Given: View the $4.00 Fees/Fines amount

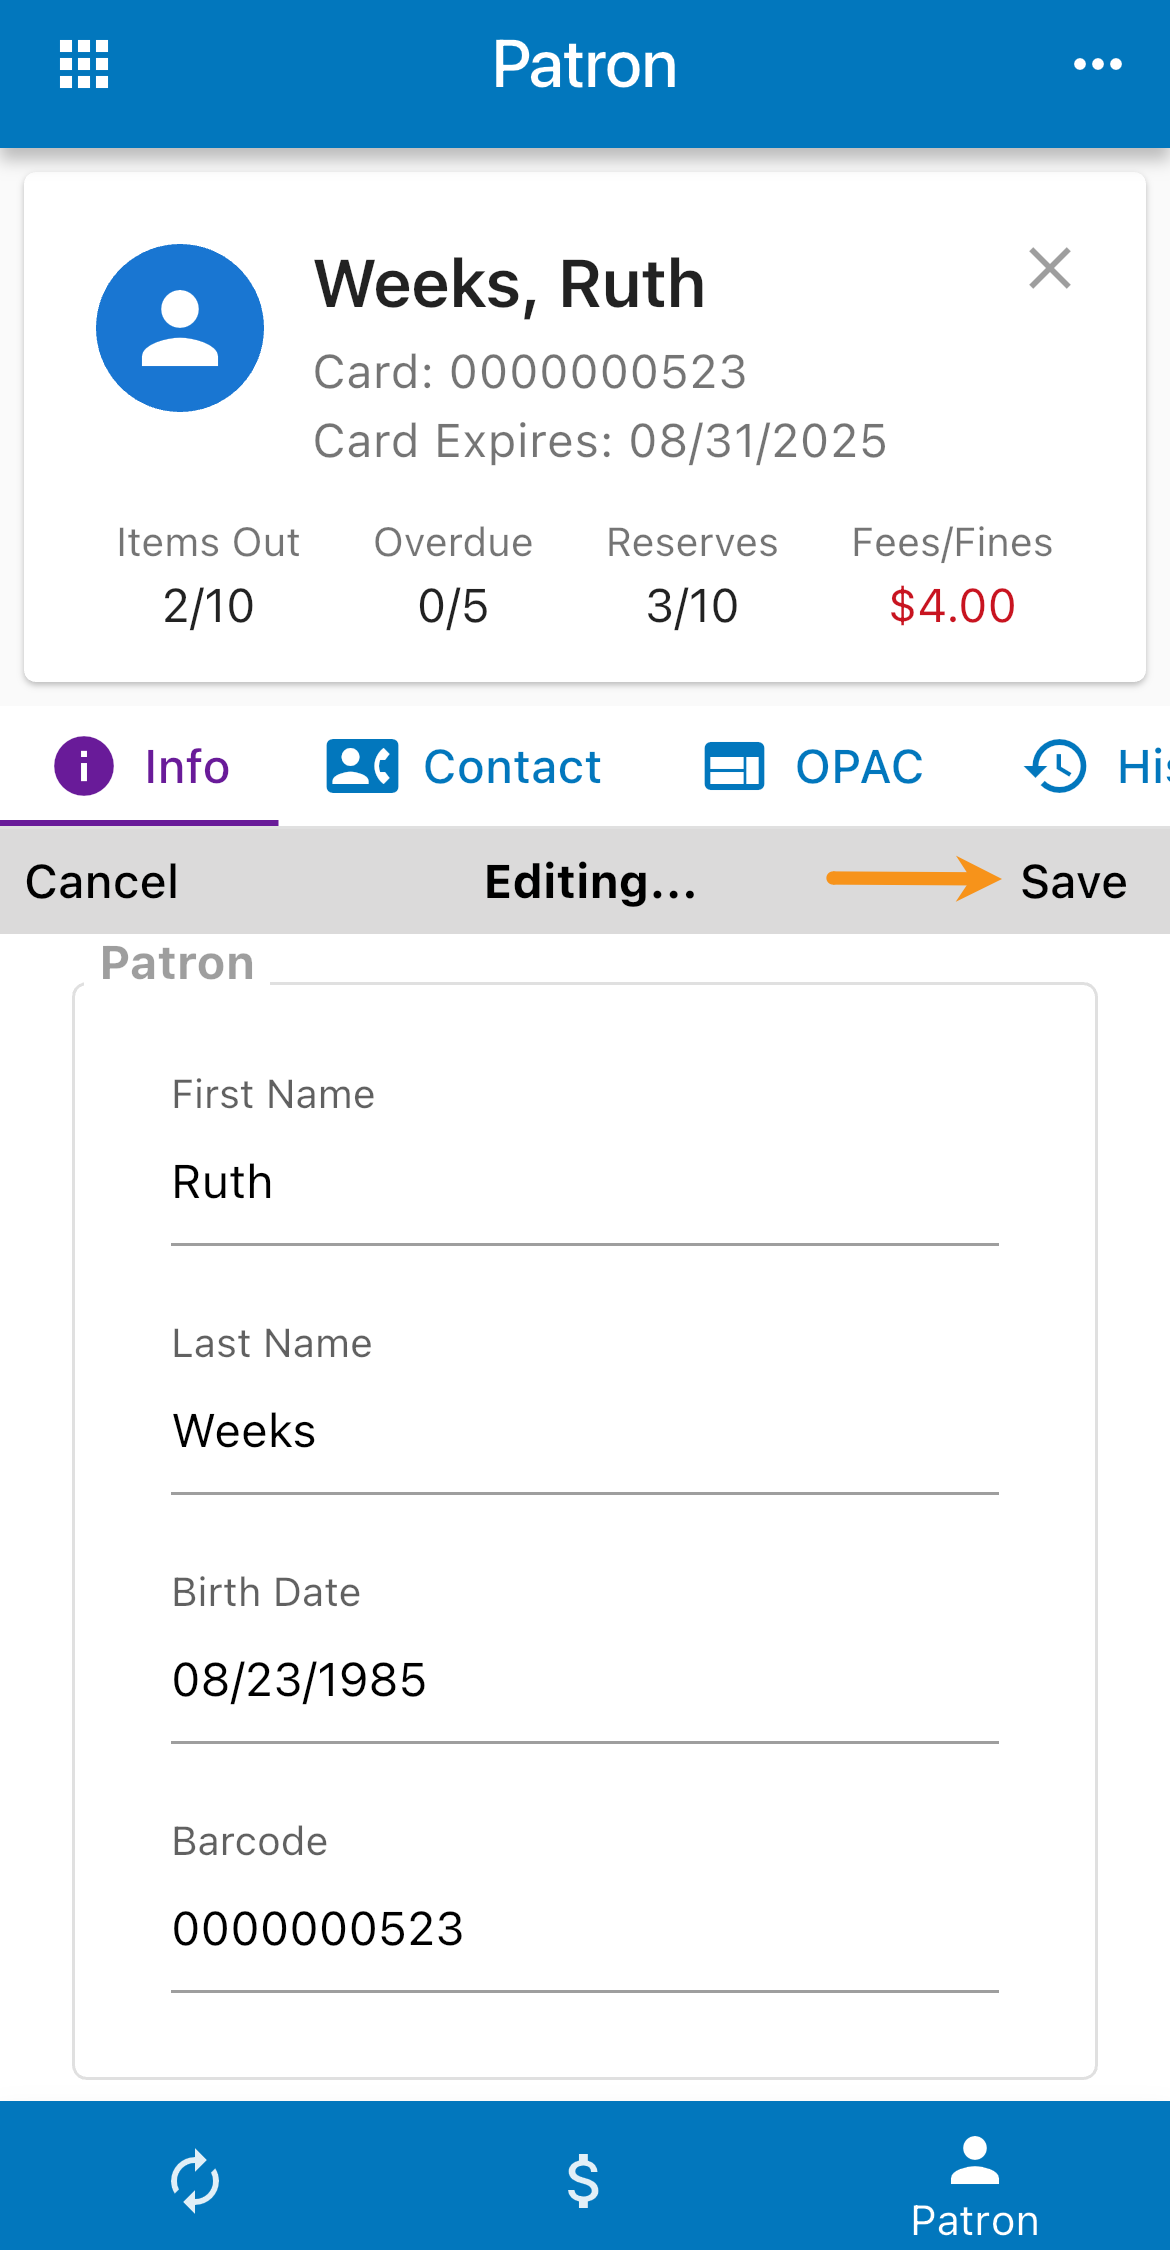Looking at the screenshot, I should coord(952,606).
